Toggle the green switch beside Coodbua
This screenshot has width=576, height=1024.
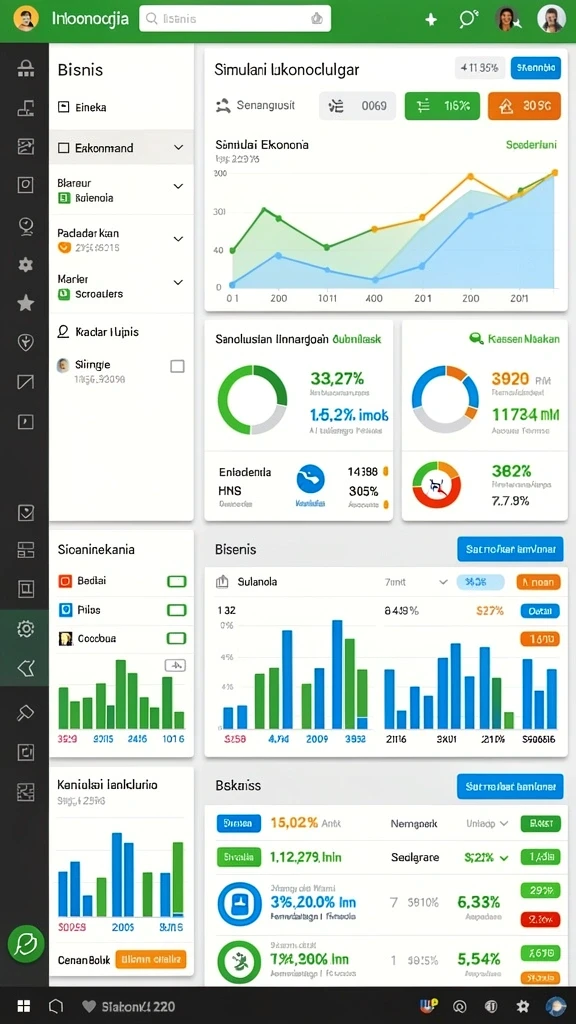coord(177,638)
